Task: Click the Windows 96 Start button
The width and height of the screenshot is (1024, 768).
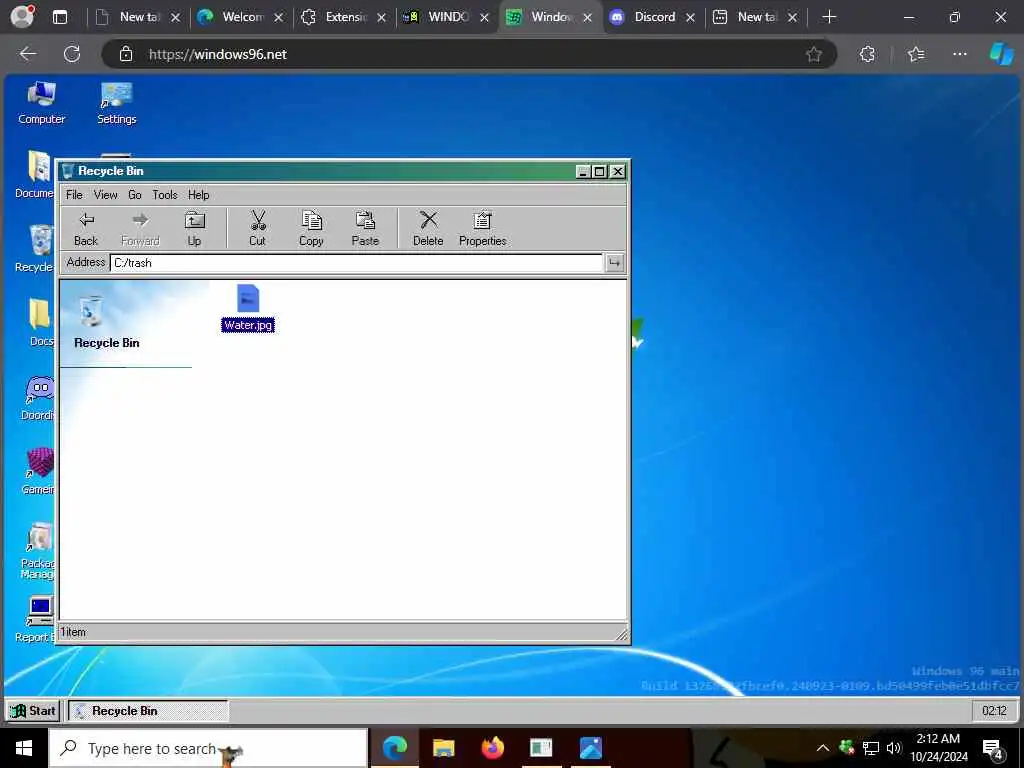Action: click(33, 711)
